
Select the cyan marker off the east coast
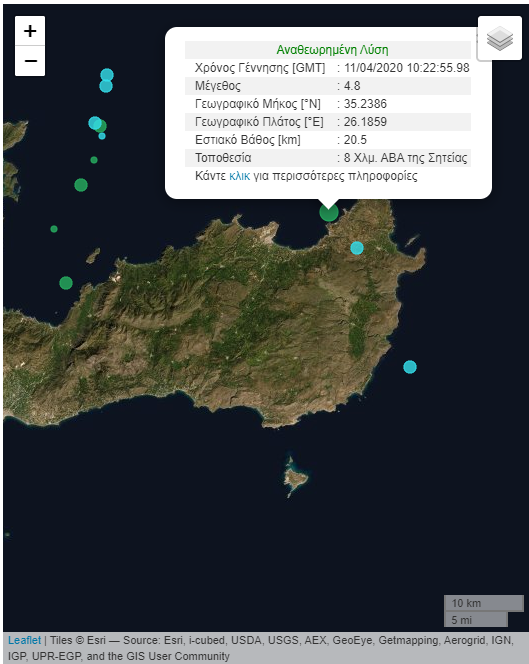pos(410,367)
